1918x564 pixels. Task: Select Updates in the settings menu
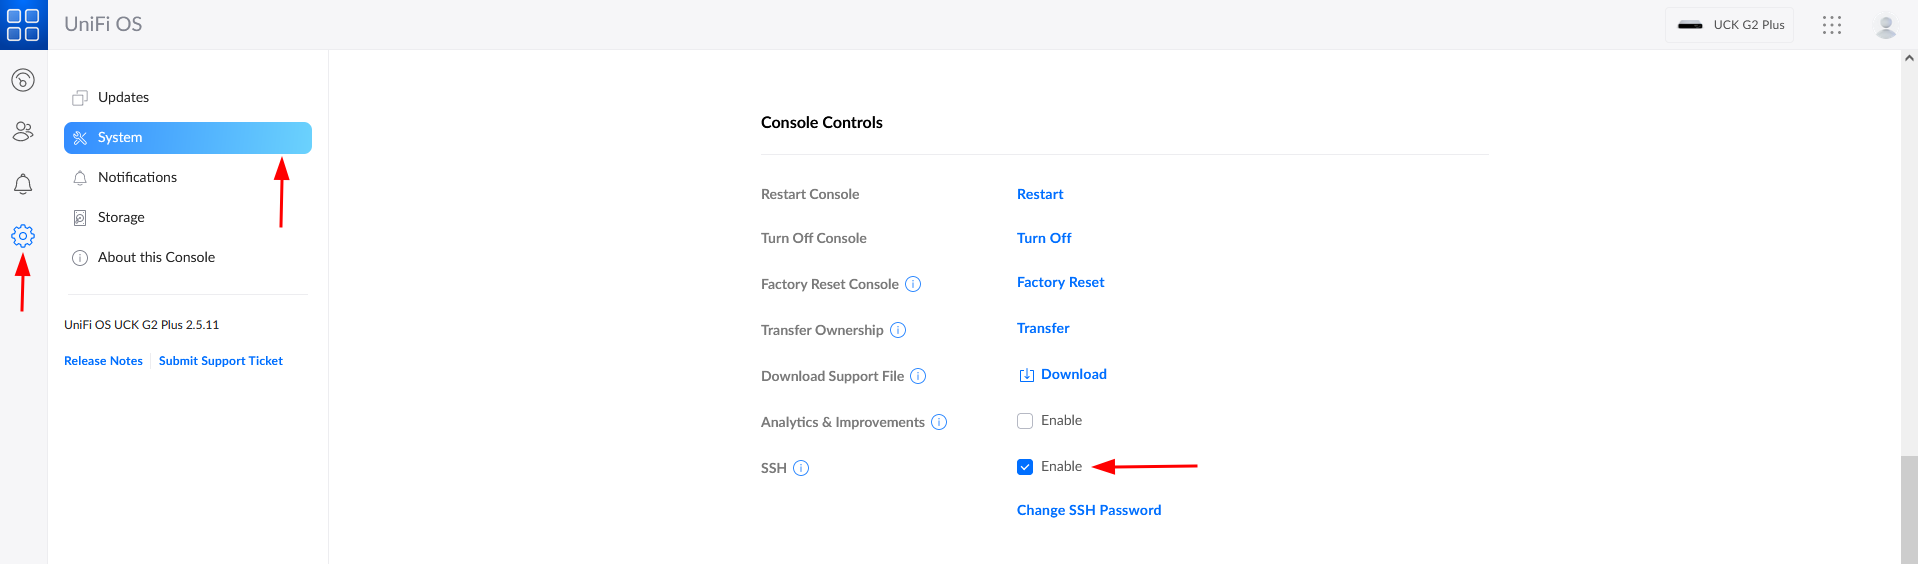pyautogui.click(x=123, y=97)
